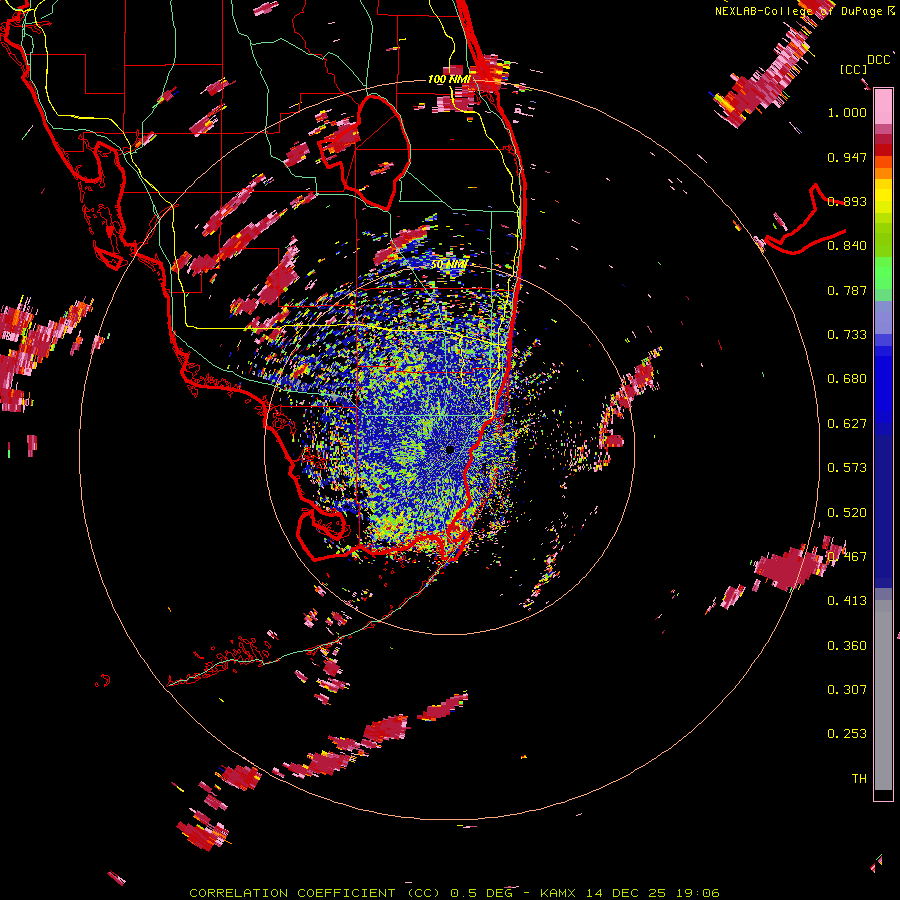
Task: Click the [CC] label above the color bar
Action: (x=853, y=69)
